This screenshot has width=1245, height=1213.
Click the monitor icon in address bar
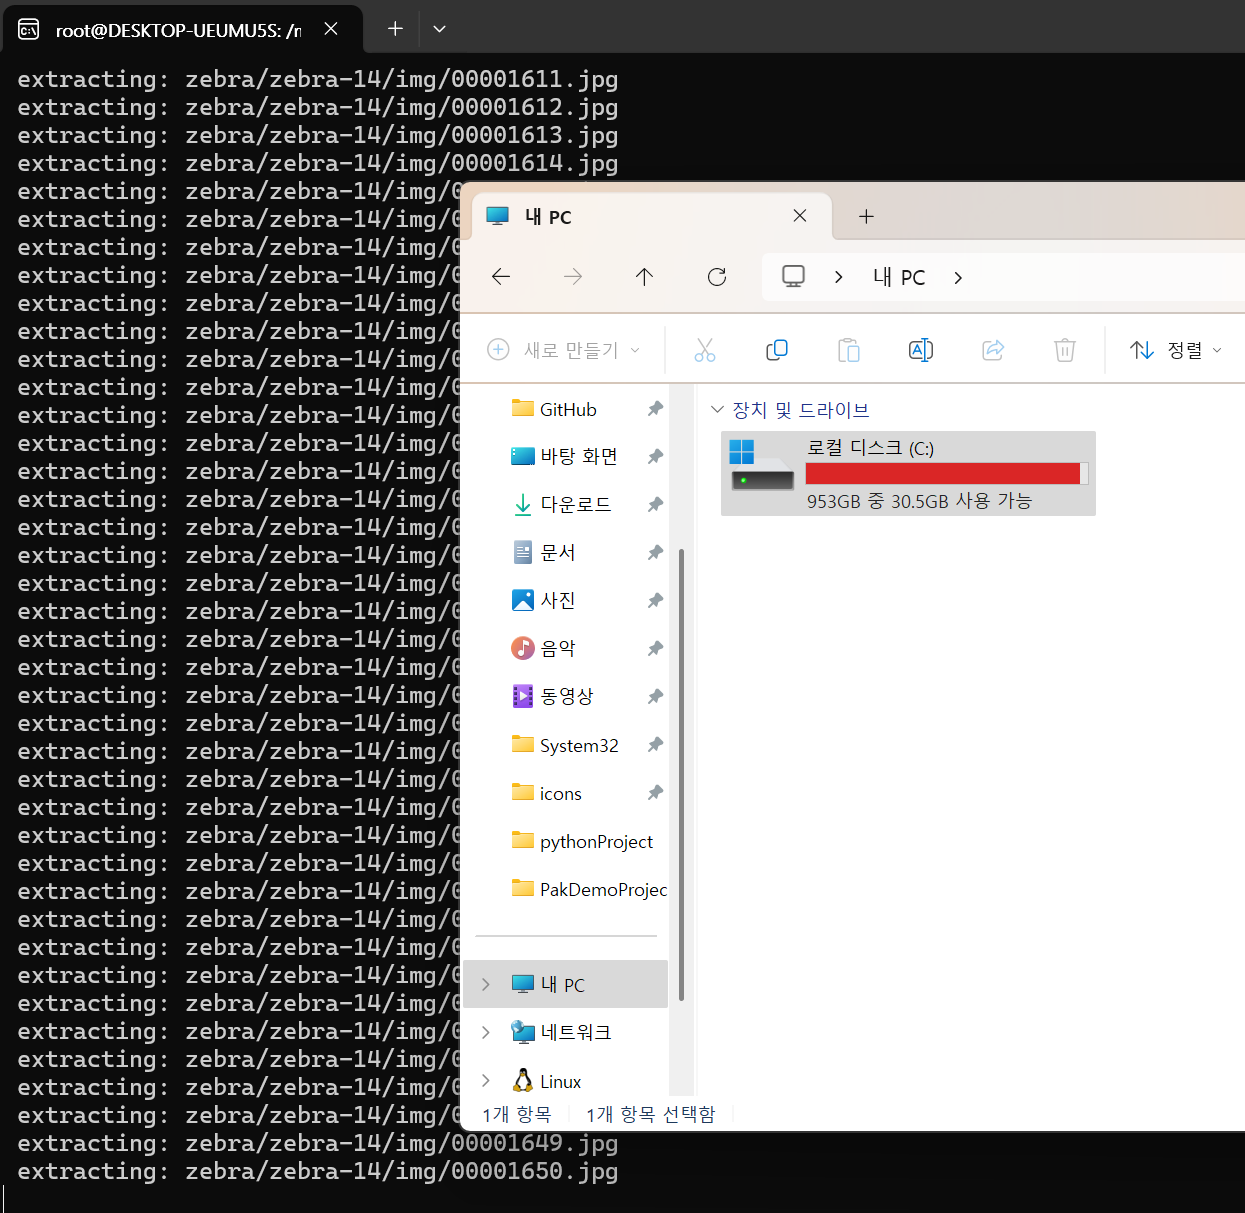793,277
